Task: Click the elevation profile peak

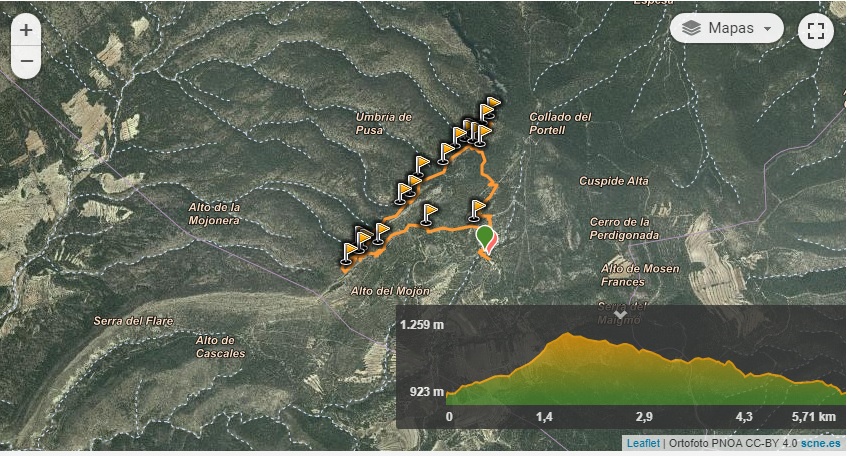Action: coord(567,335)
